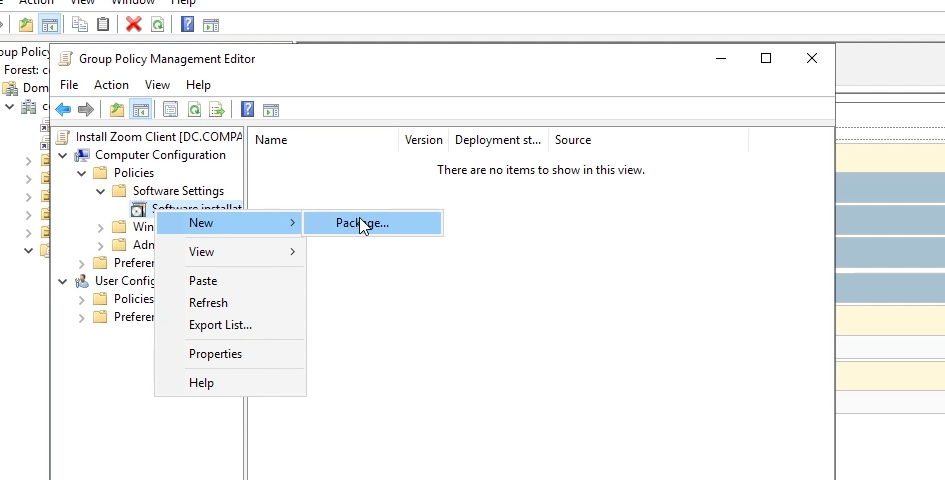The width and height of the screenshot is (945, 480).
Task: Open the View submenu in context menu
Action: coord(202,252)
